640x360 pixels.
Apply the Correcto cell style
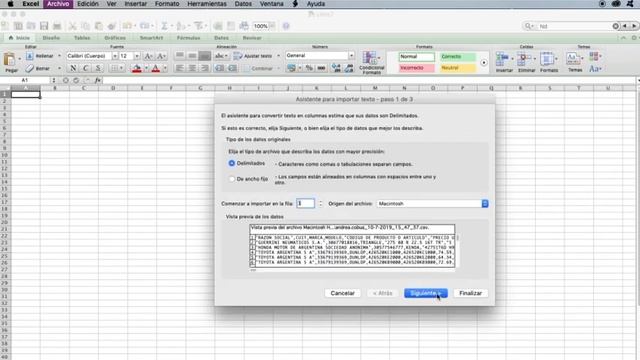(x=458, y=57)
